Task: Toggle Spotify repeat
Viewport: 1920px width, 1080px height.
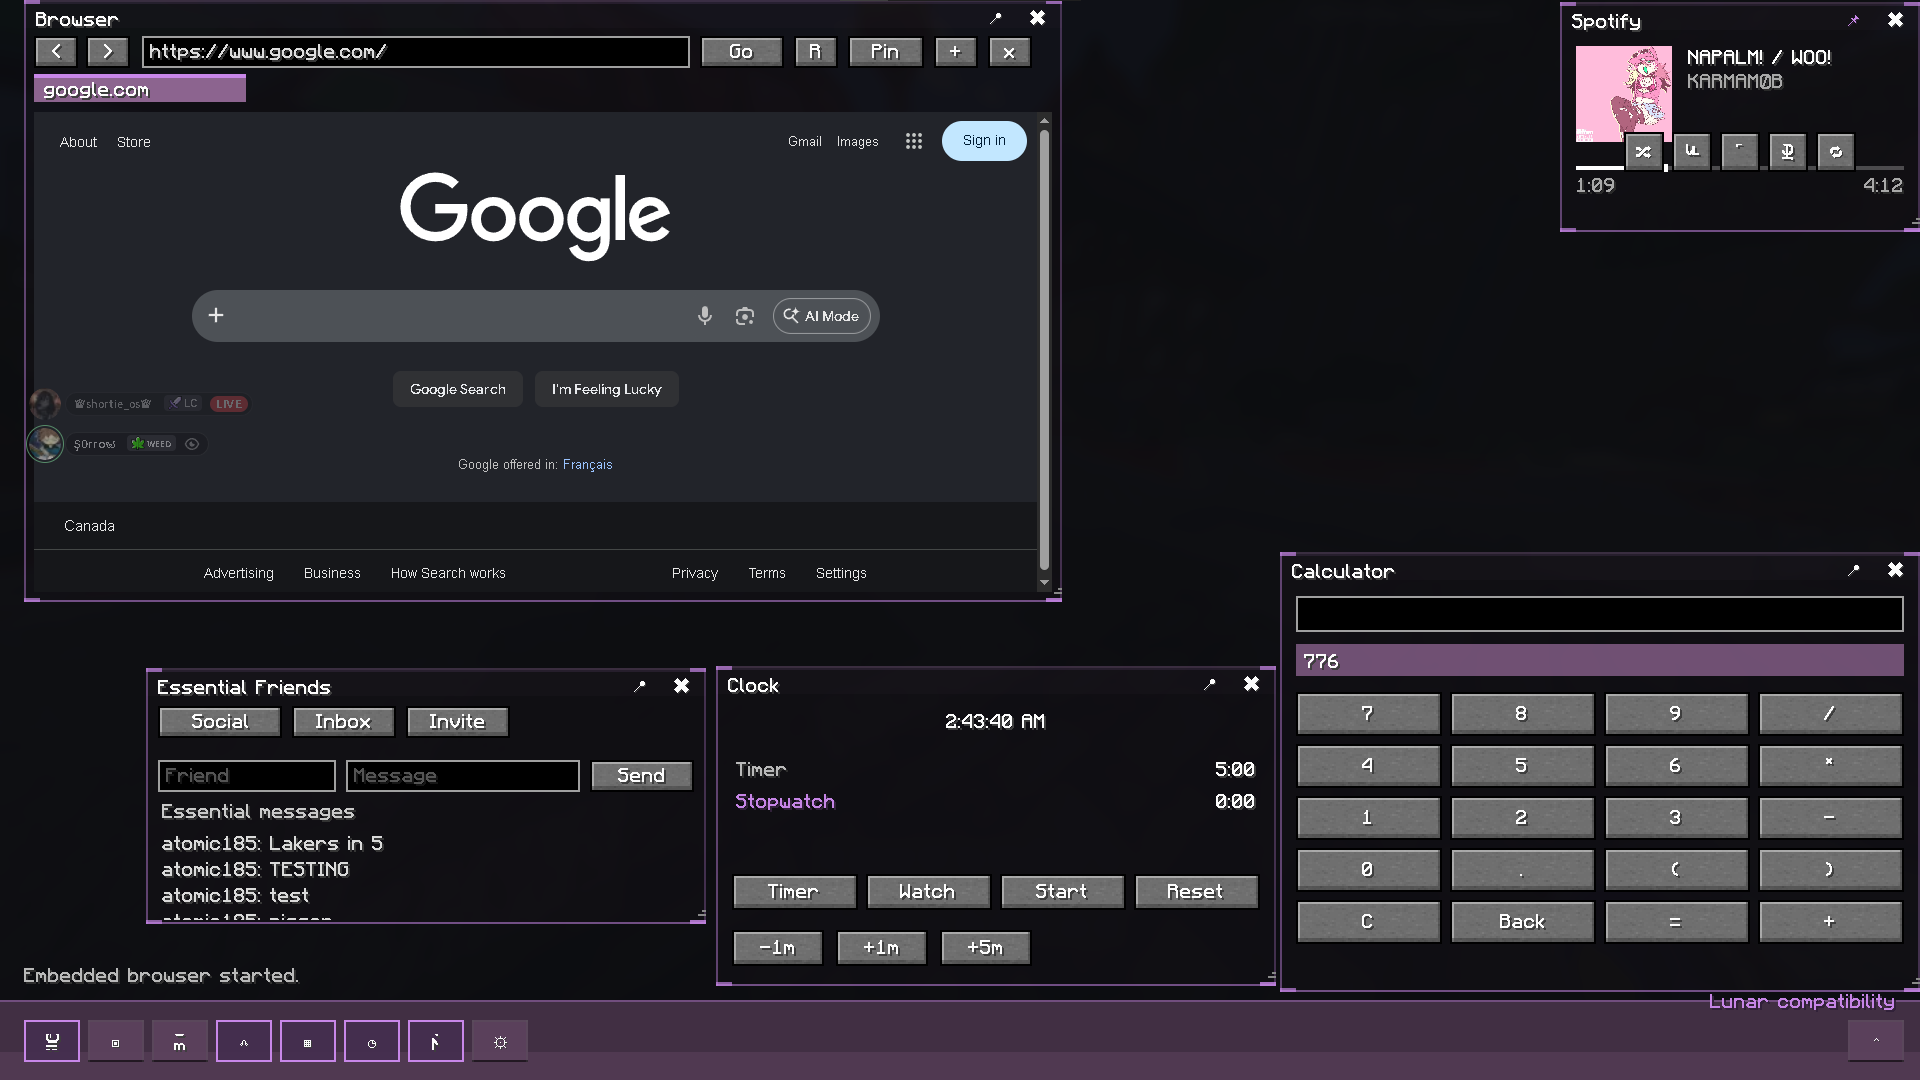Action: [1835, 151]
